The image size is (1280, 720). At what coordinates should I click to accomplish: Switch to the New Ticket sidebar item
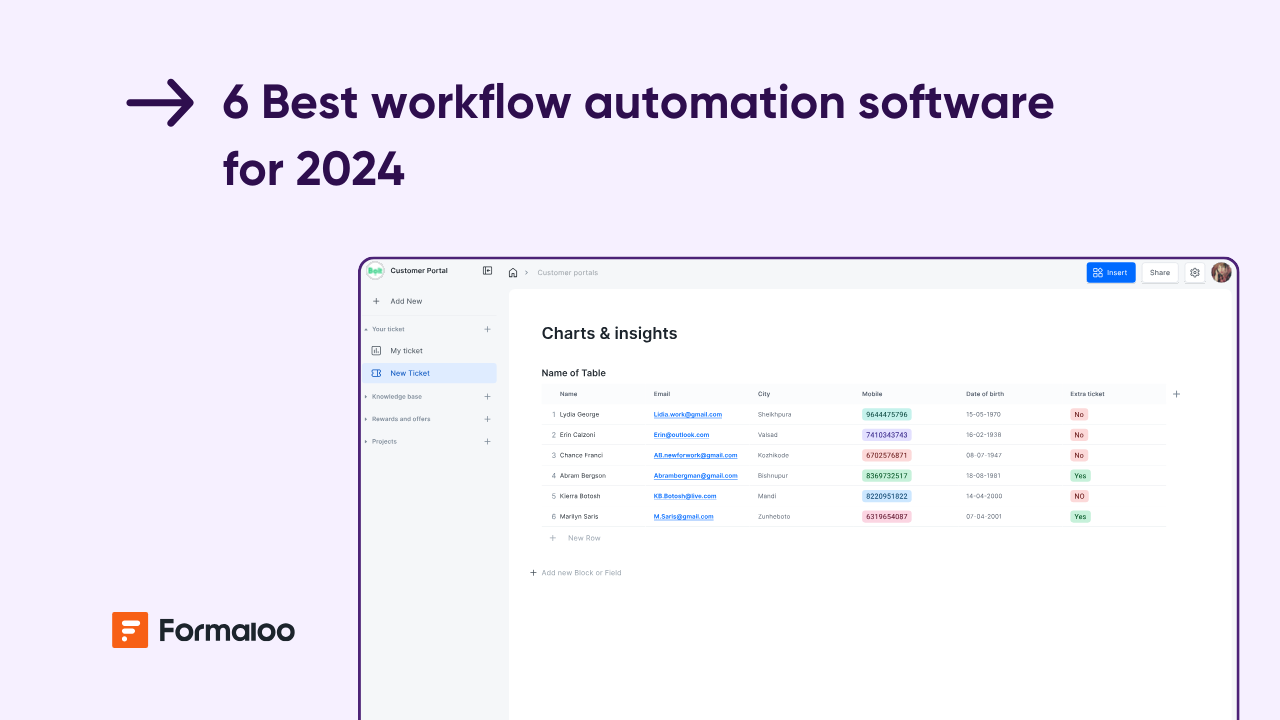[410, 372]
